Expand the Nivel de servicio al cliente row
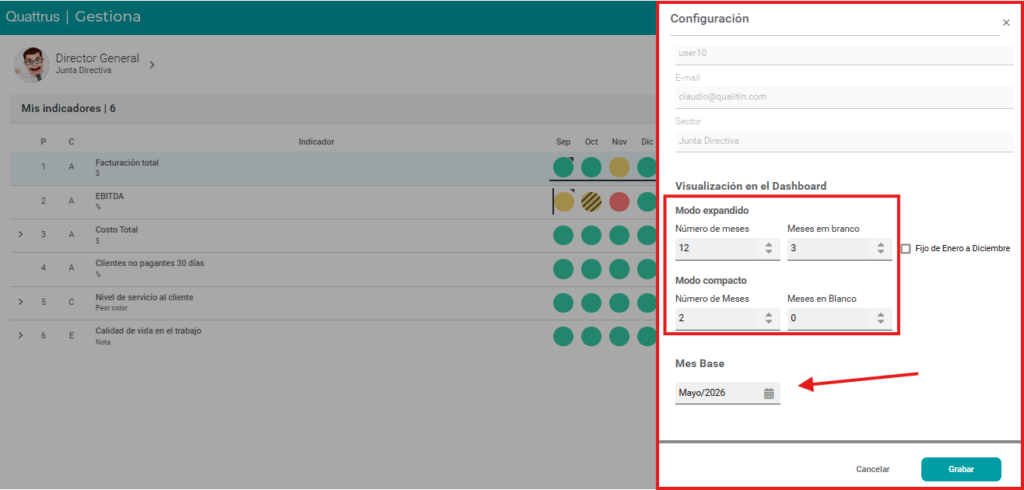Viewport: 1024px width, 490px height. coord(20,302)
